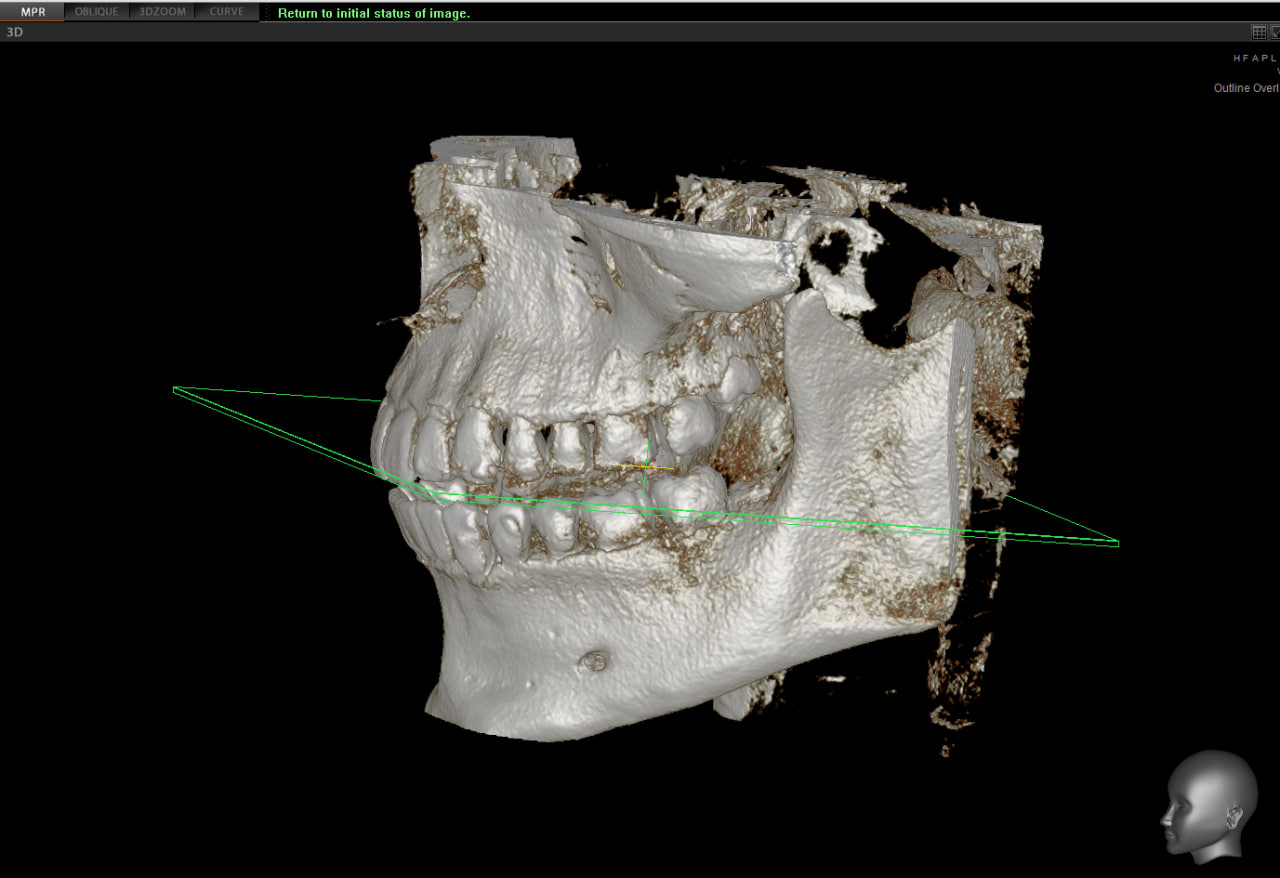Click the head orientation indicator
The width and height of the screenshot is (1280, 878).
1208,806
